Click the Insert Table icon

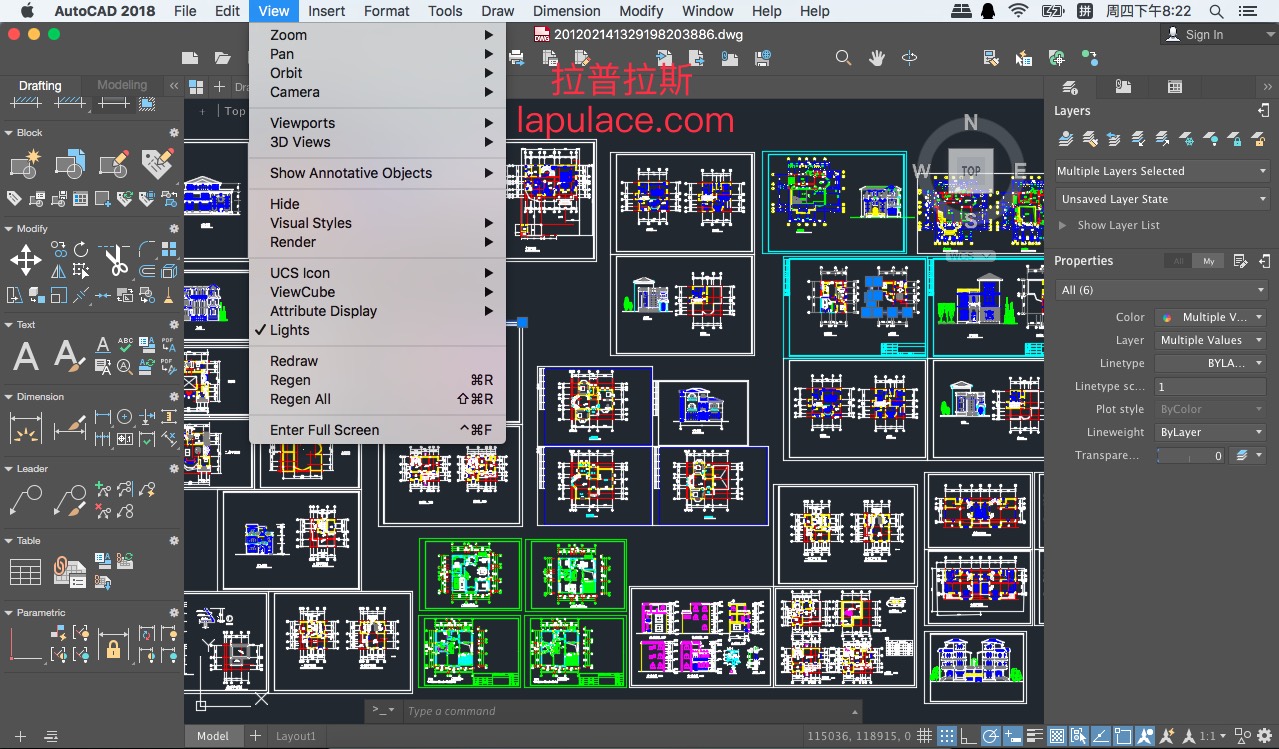[25, 572]
